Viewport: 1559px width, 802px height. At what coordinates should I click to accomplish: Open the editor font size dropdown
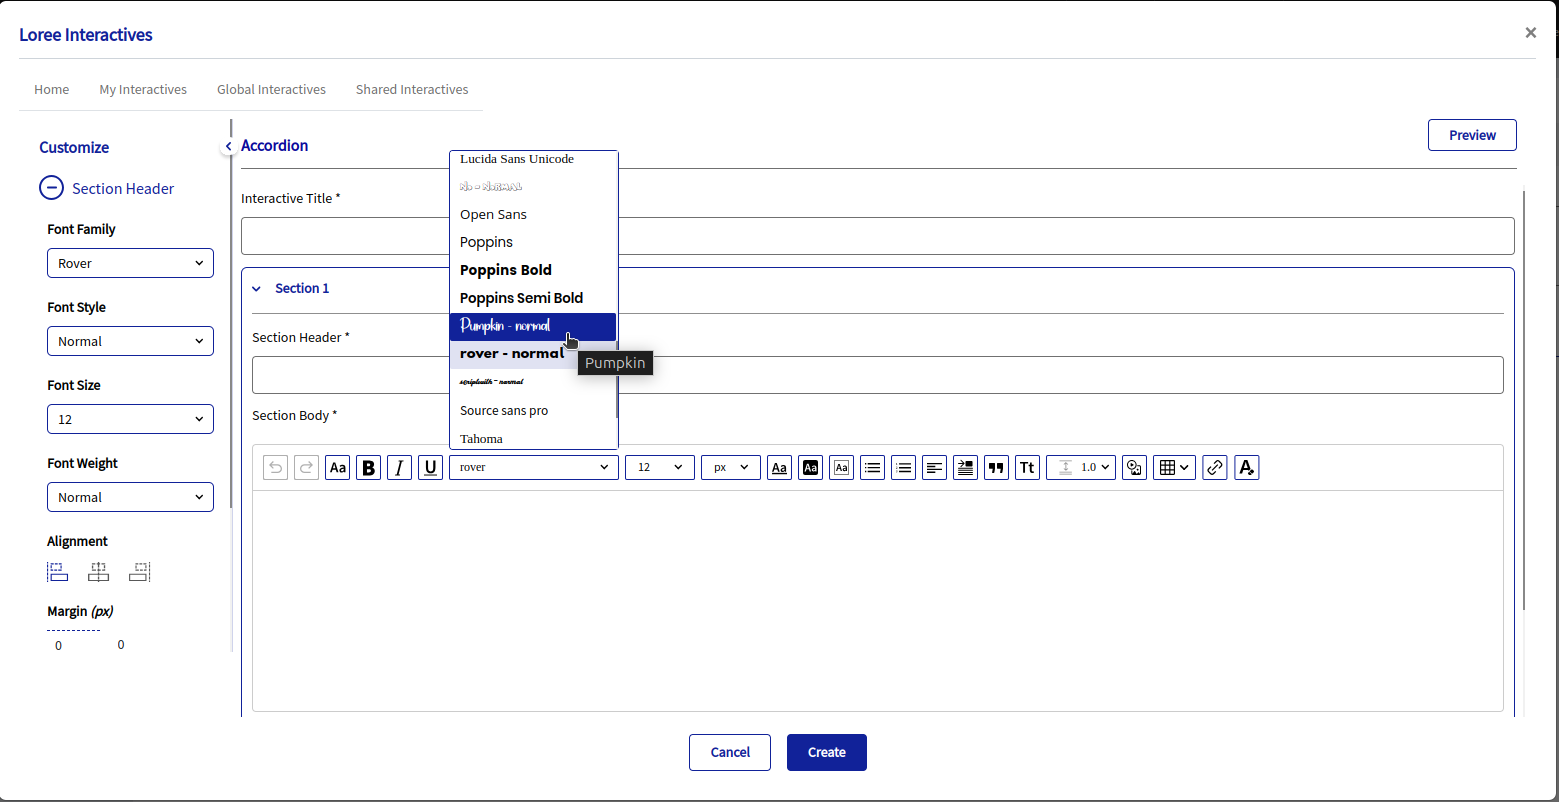660,467
